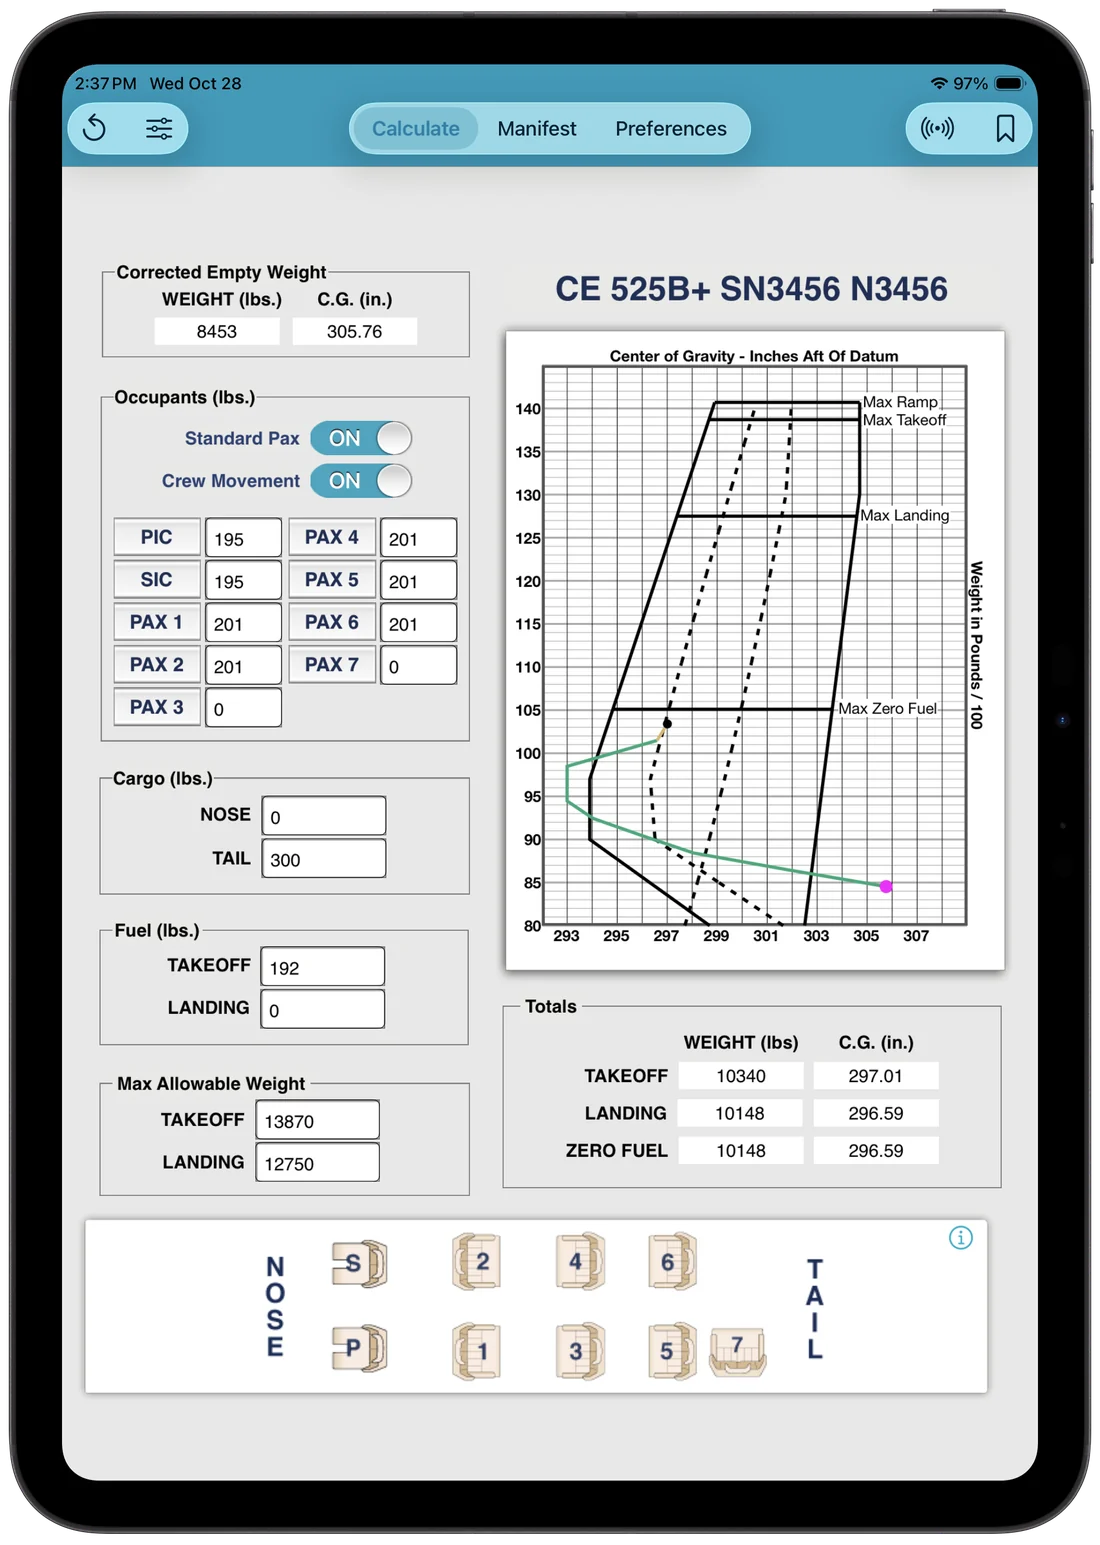Edit the PAX 7 weight field
The height and width of the screenshot is (1545, 1100).
click(x=418, y=665)
